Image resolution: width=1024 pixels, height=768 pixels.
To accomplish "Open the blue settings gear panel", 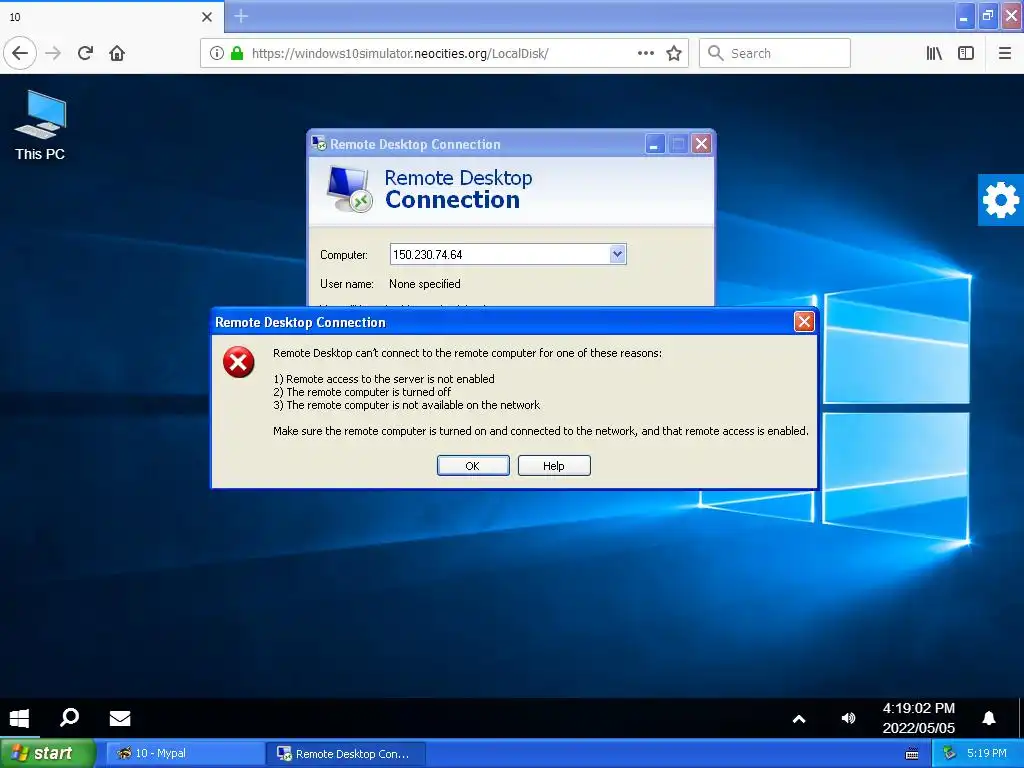I will [1000, 200].
